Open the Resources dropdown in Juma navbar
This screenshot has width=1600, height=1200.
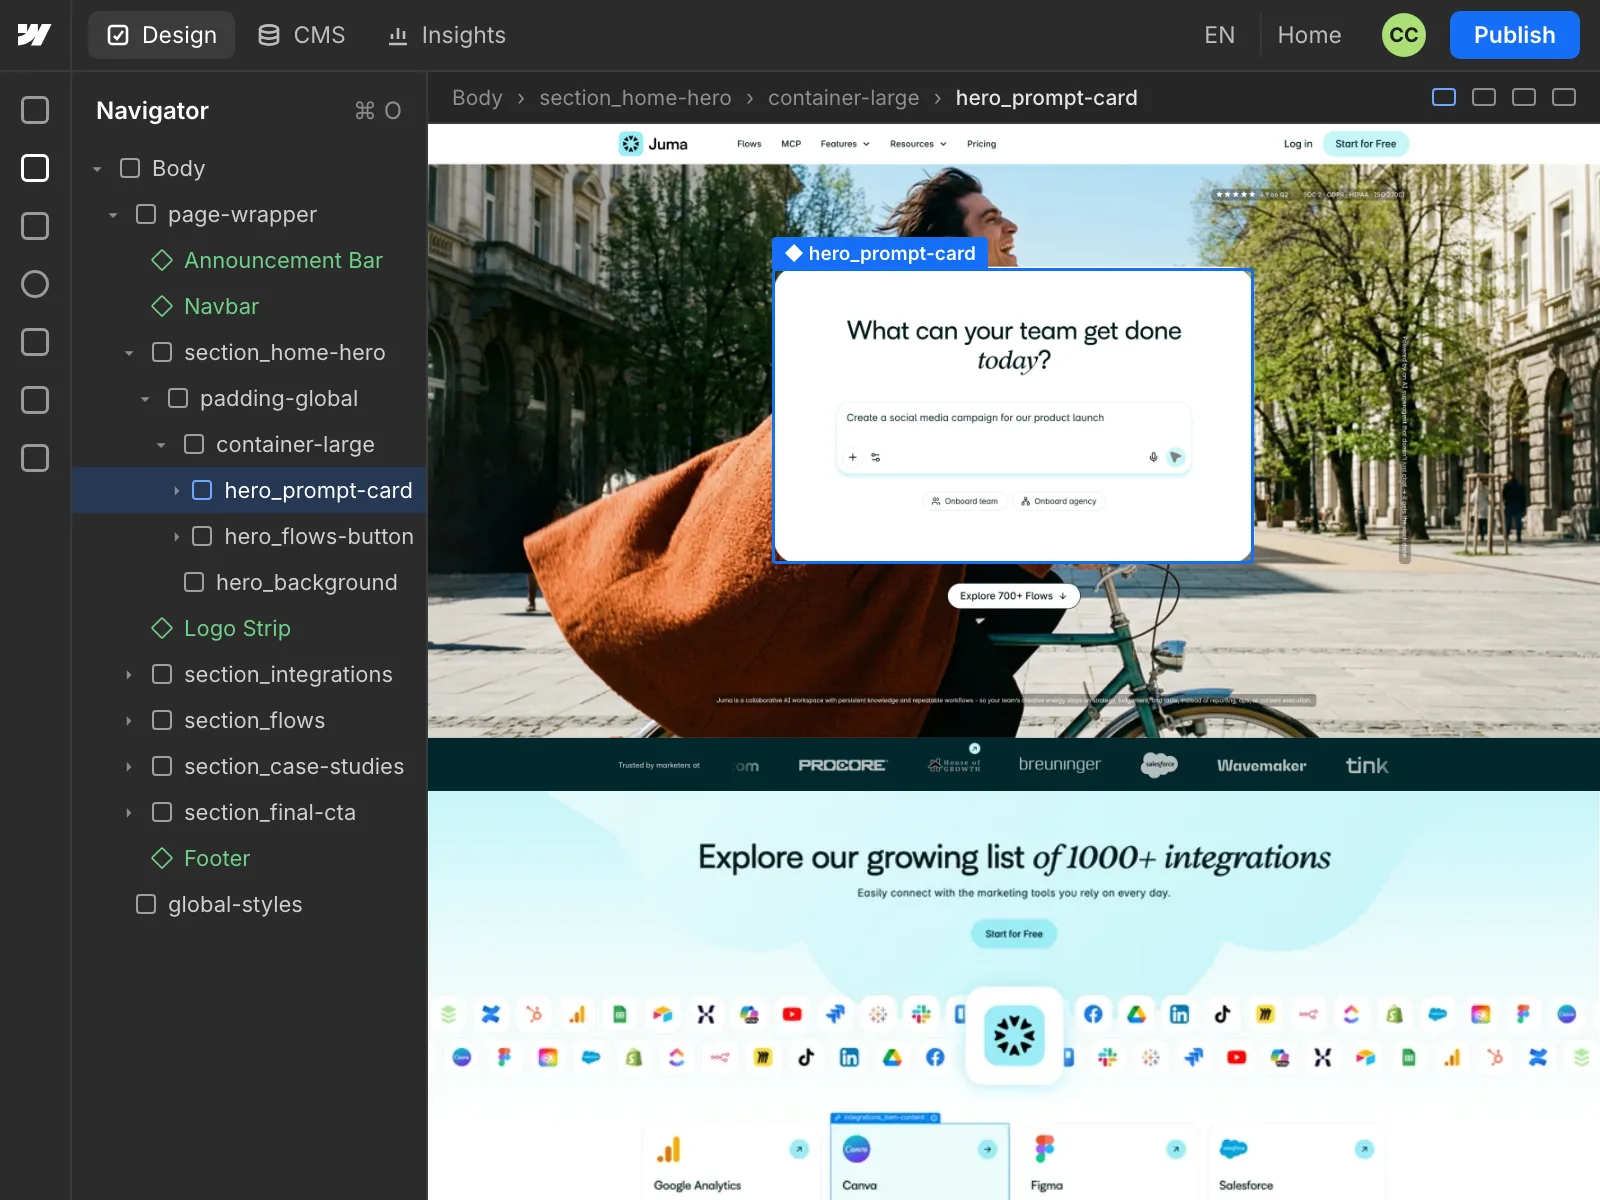click(x=918, y=144)
